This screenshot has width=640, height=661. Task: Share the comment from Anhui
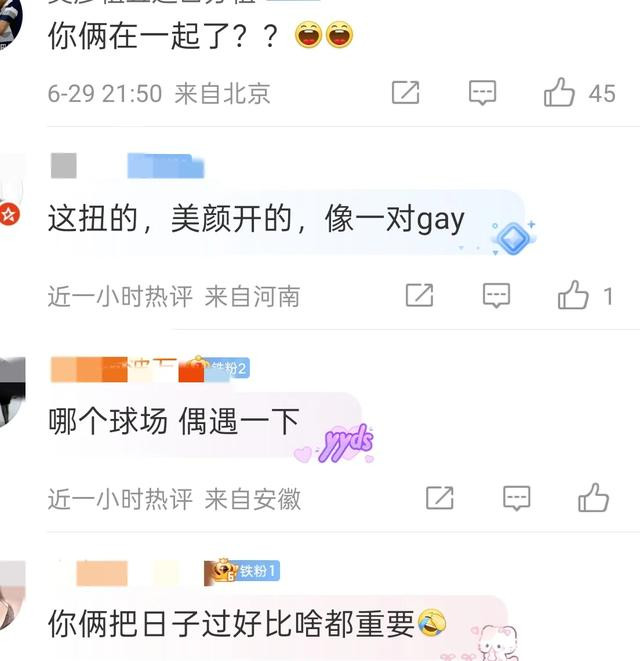coord(439,498)
